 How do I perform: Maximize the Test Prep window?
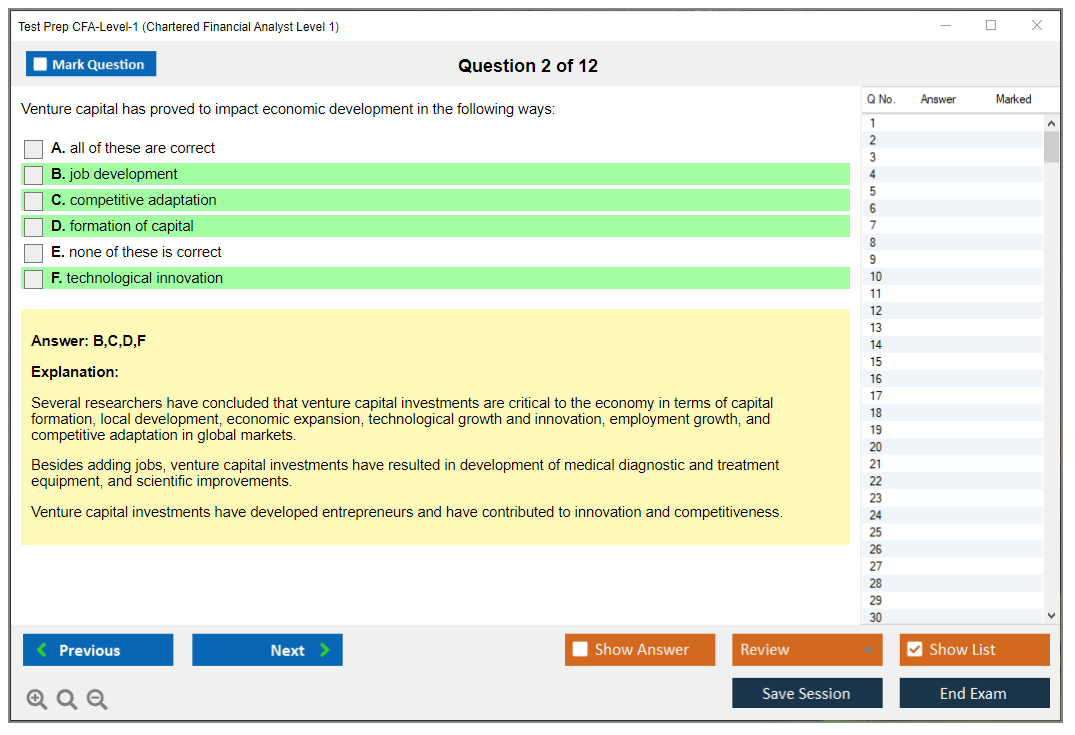[x=991, y=26]
